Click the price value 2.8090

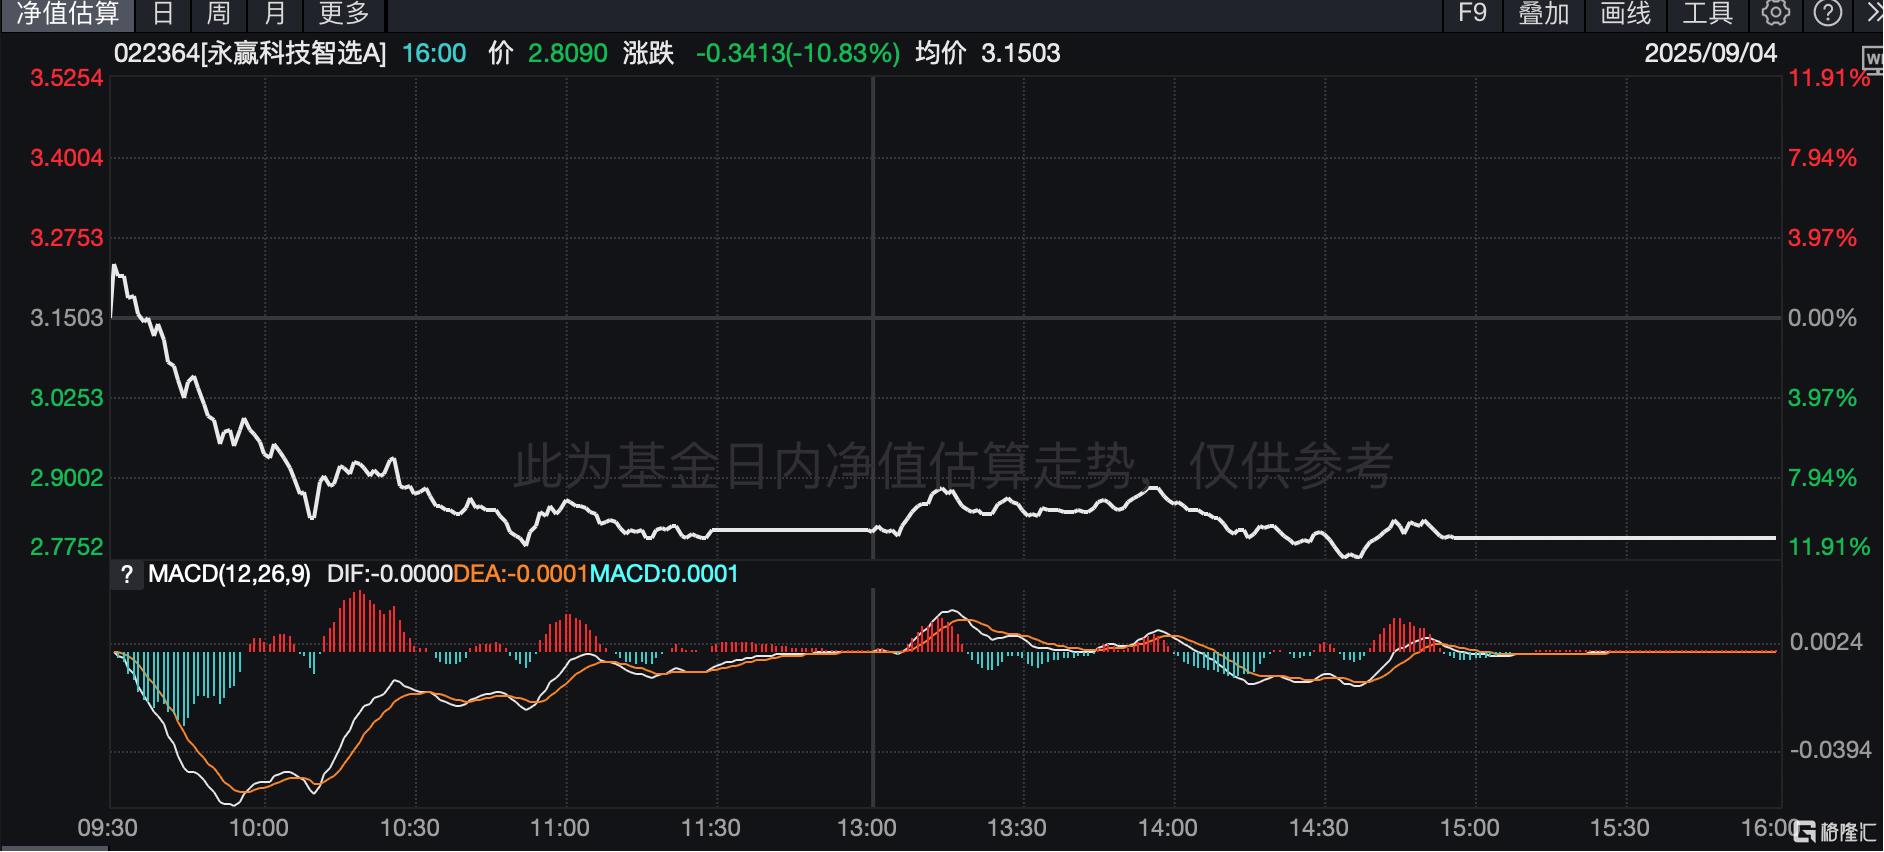[567, 53]
